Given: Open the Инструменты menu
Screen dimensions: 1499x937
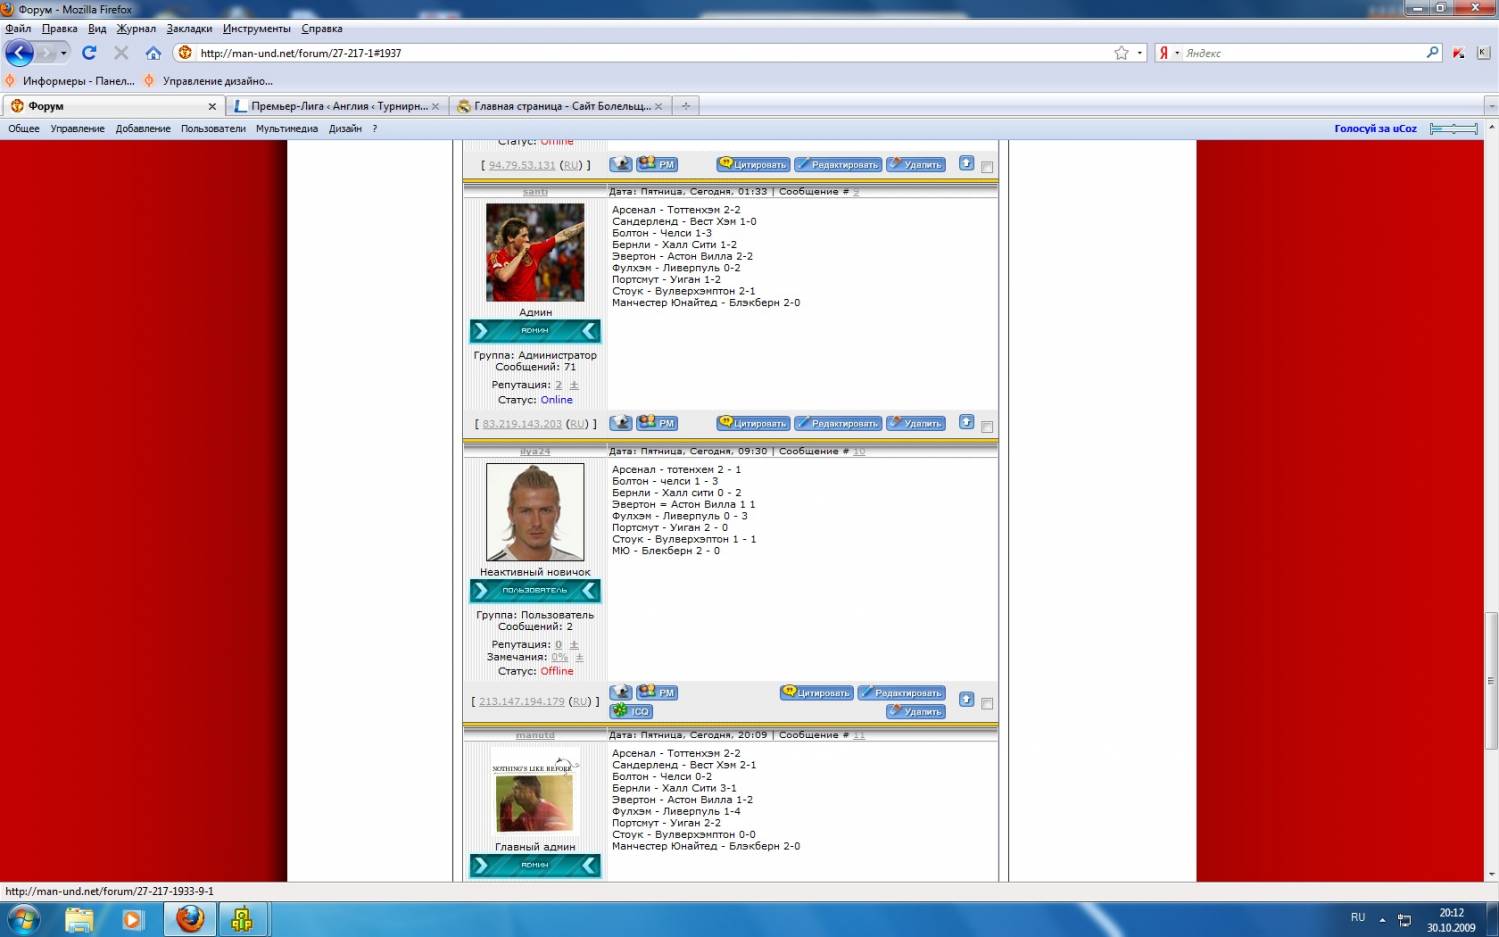Looking at the screenshot, I should point(257,28).
